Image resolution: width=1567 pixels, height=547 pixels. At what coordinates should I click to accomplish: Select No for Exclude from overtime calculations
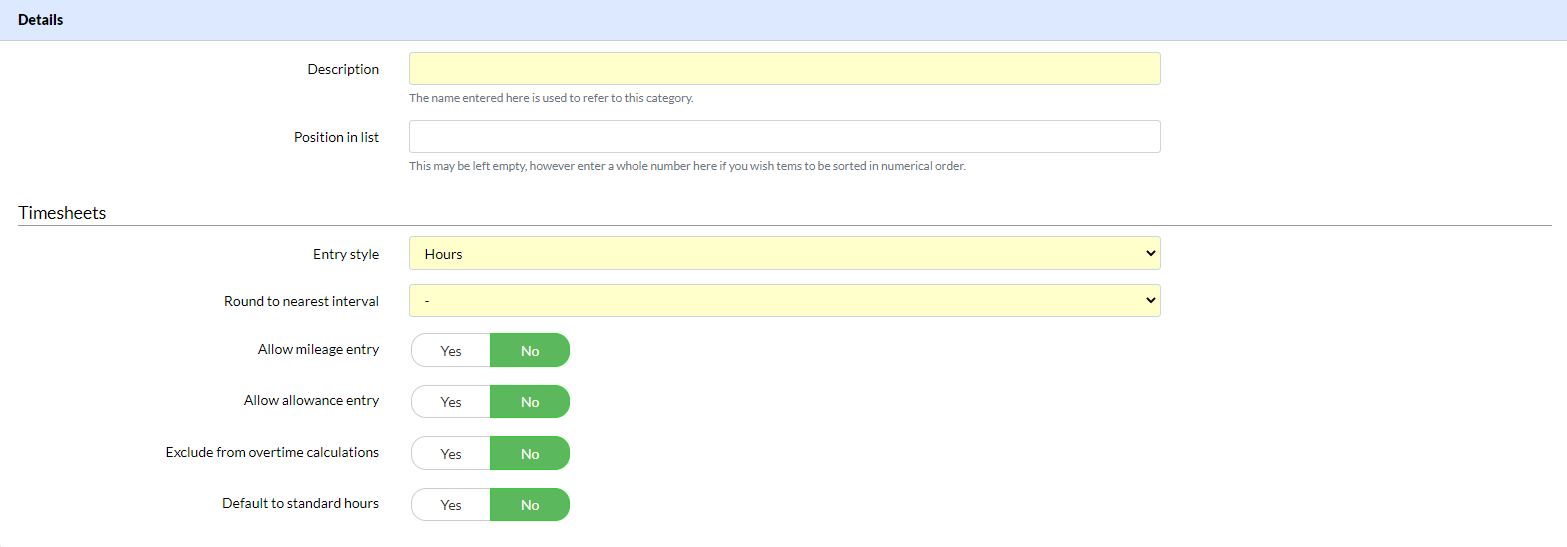point(530,454)
